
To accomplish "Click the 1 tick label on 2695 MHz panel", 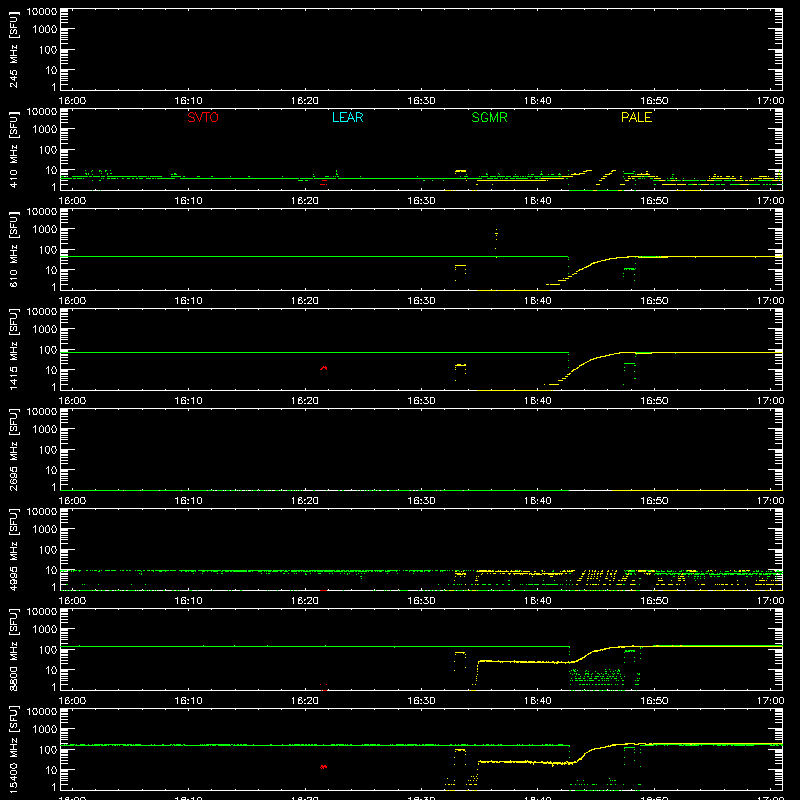I will point(54,487).
